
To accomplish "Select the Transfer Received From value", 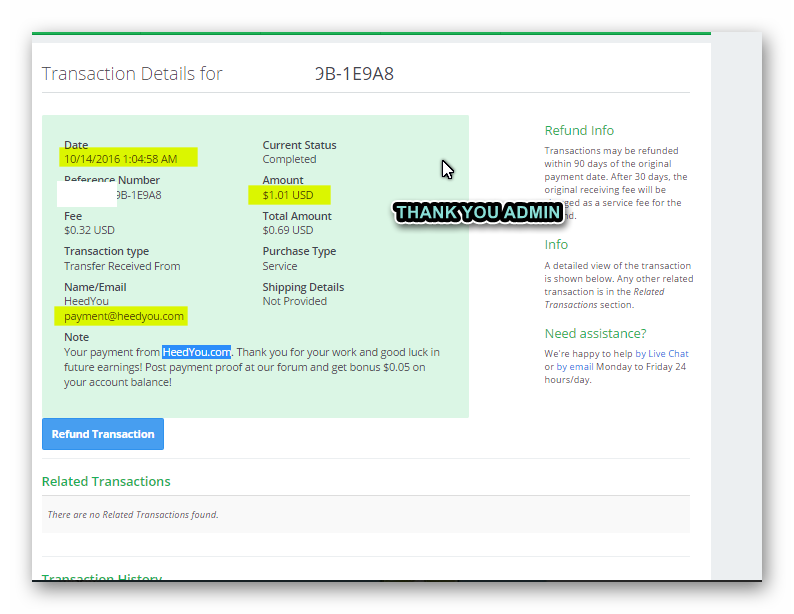I will pyautogui.click(x=122, y=266).
